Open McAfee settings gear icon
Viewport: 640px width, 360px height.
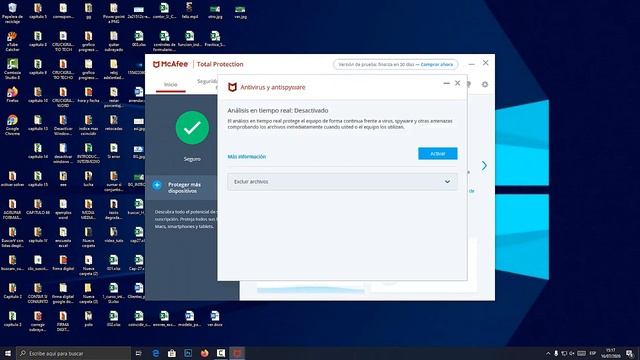point(484,84)
